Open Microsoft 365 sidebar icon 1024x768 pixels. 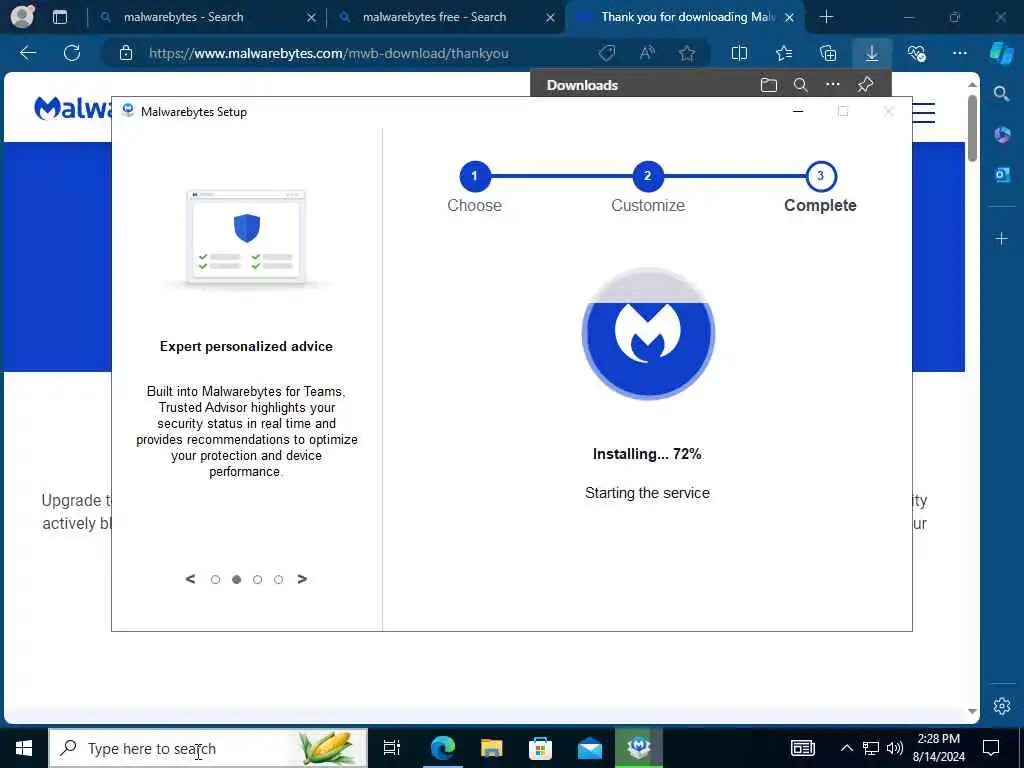pyautogui.click(x=1002, y=135)
